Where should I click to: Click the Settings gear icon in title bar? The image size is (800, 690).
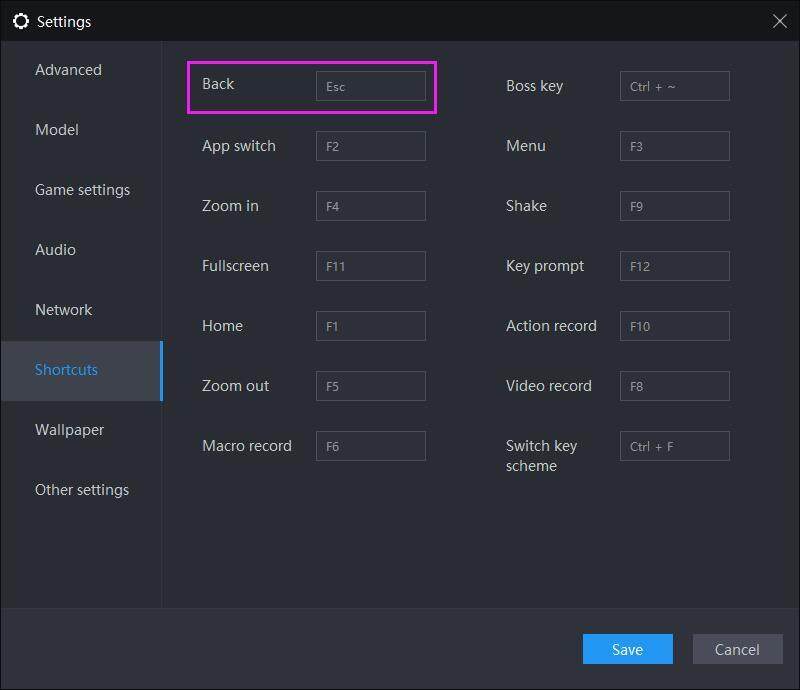(21, 21)
